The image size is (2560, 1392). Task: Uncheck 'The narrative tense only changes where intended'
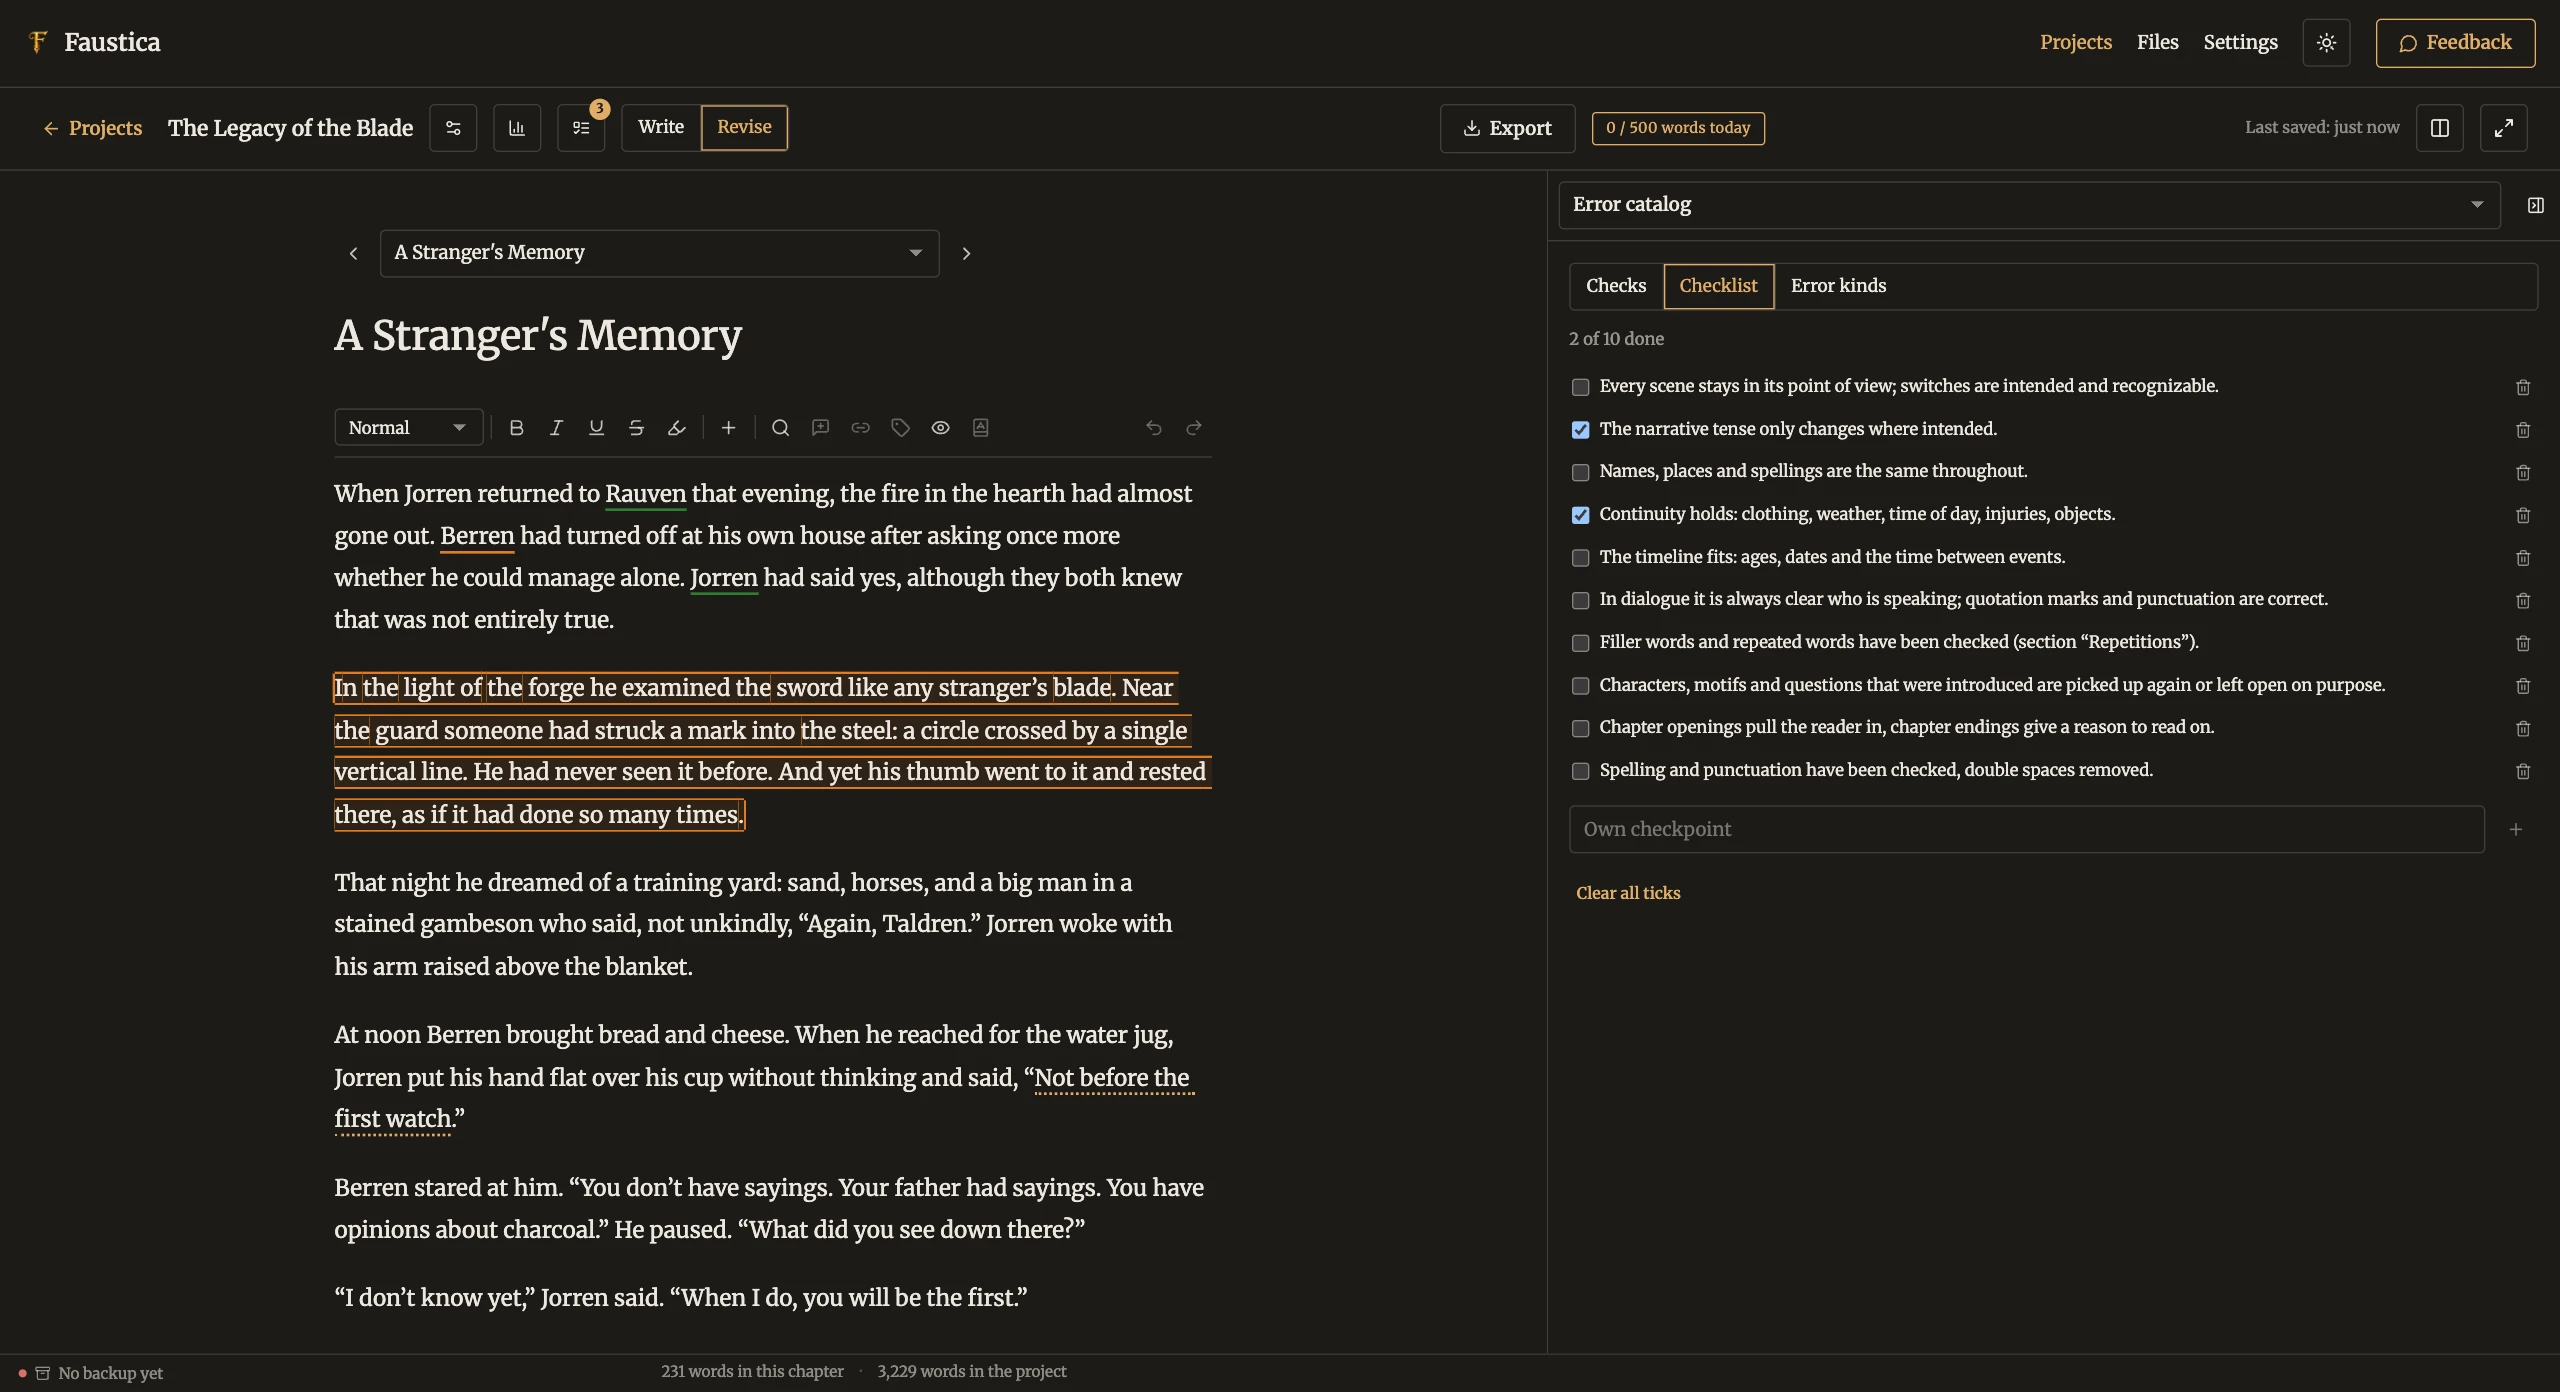click(1580, 430)
